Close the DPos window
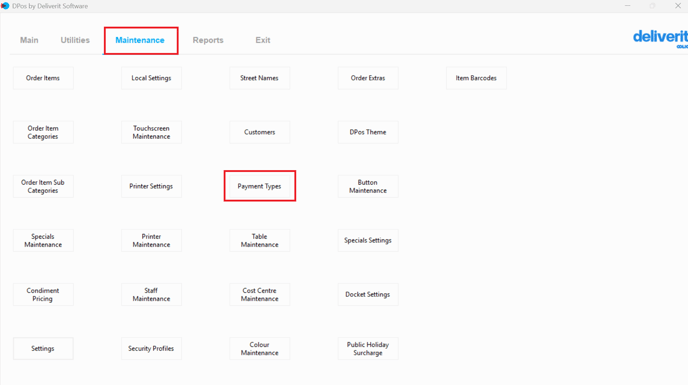Viewport: 688px width, 385px height. tap(677, 6)
